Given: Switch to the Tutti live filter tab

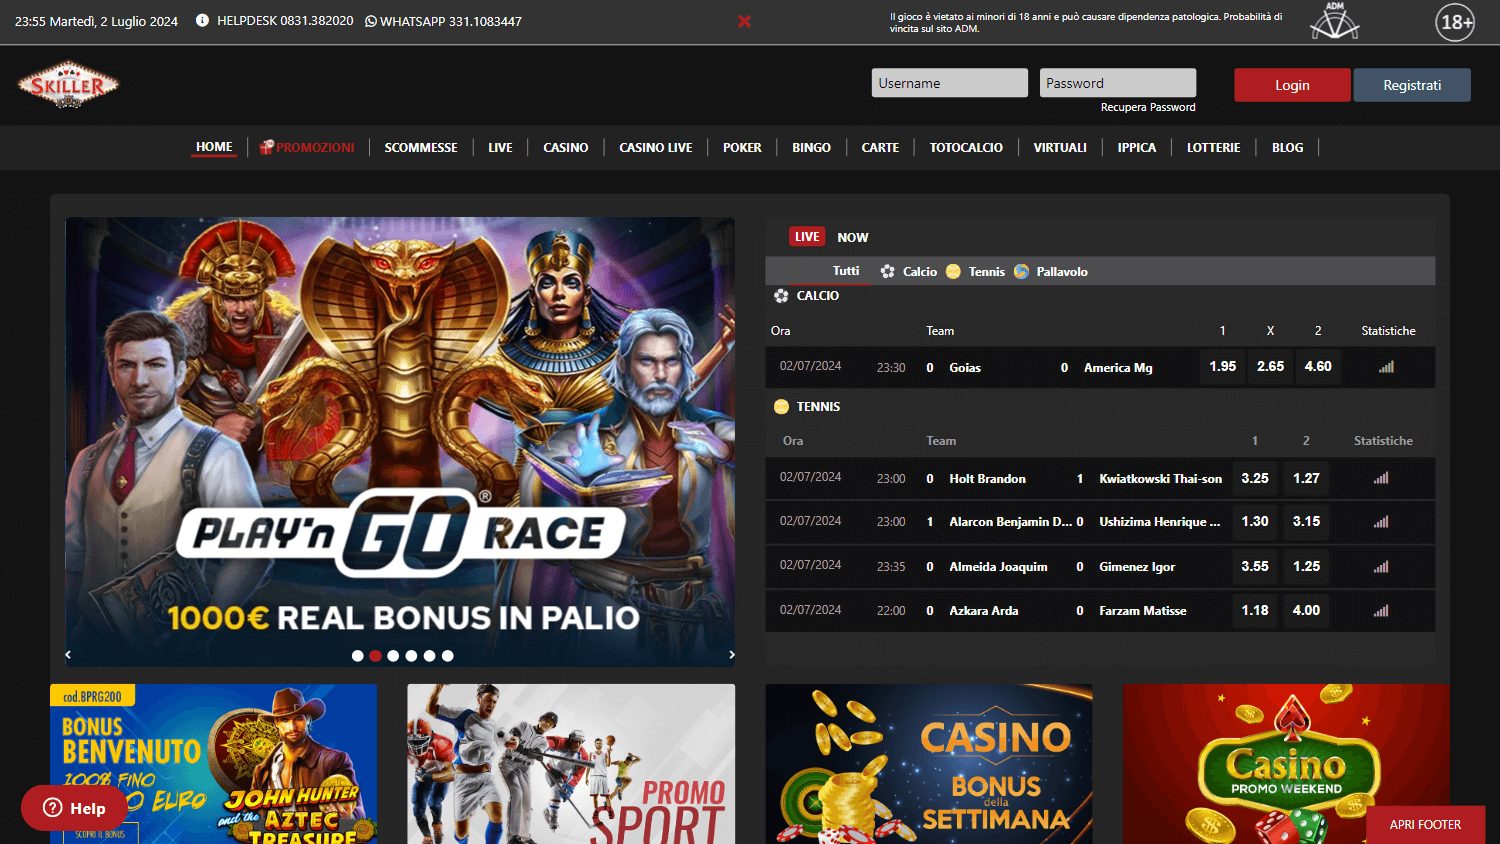Looking at the screenshot, I should pos(846,271).
